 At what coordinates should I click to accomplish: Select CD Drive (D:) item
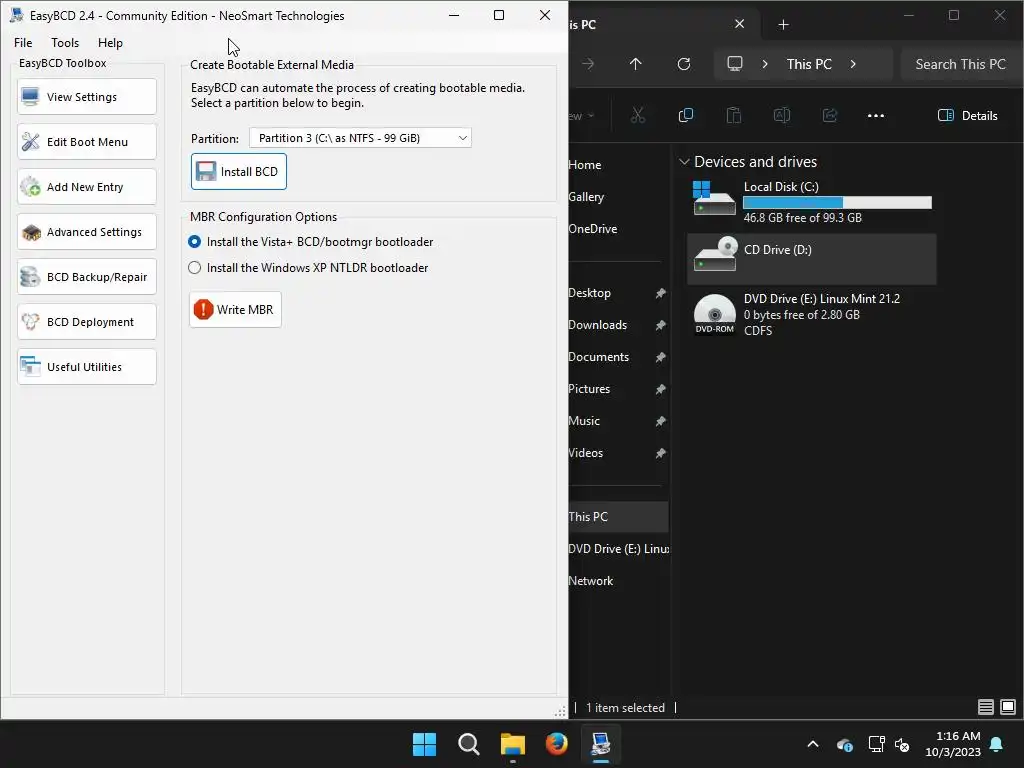coord(812,259)
